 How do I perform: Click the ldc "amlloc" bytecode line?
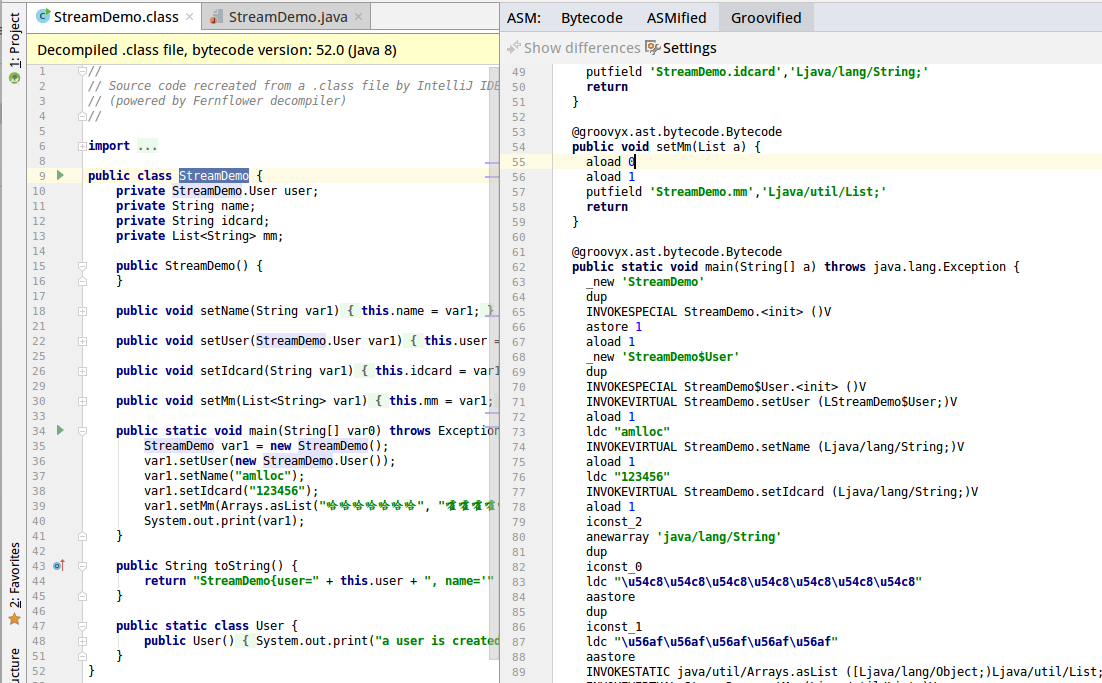click(x=628, y=431)
